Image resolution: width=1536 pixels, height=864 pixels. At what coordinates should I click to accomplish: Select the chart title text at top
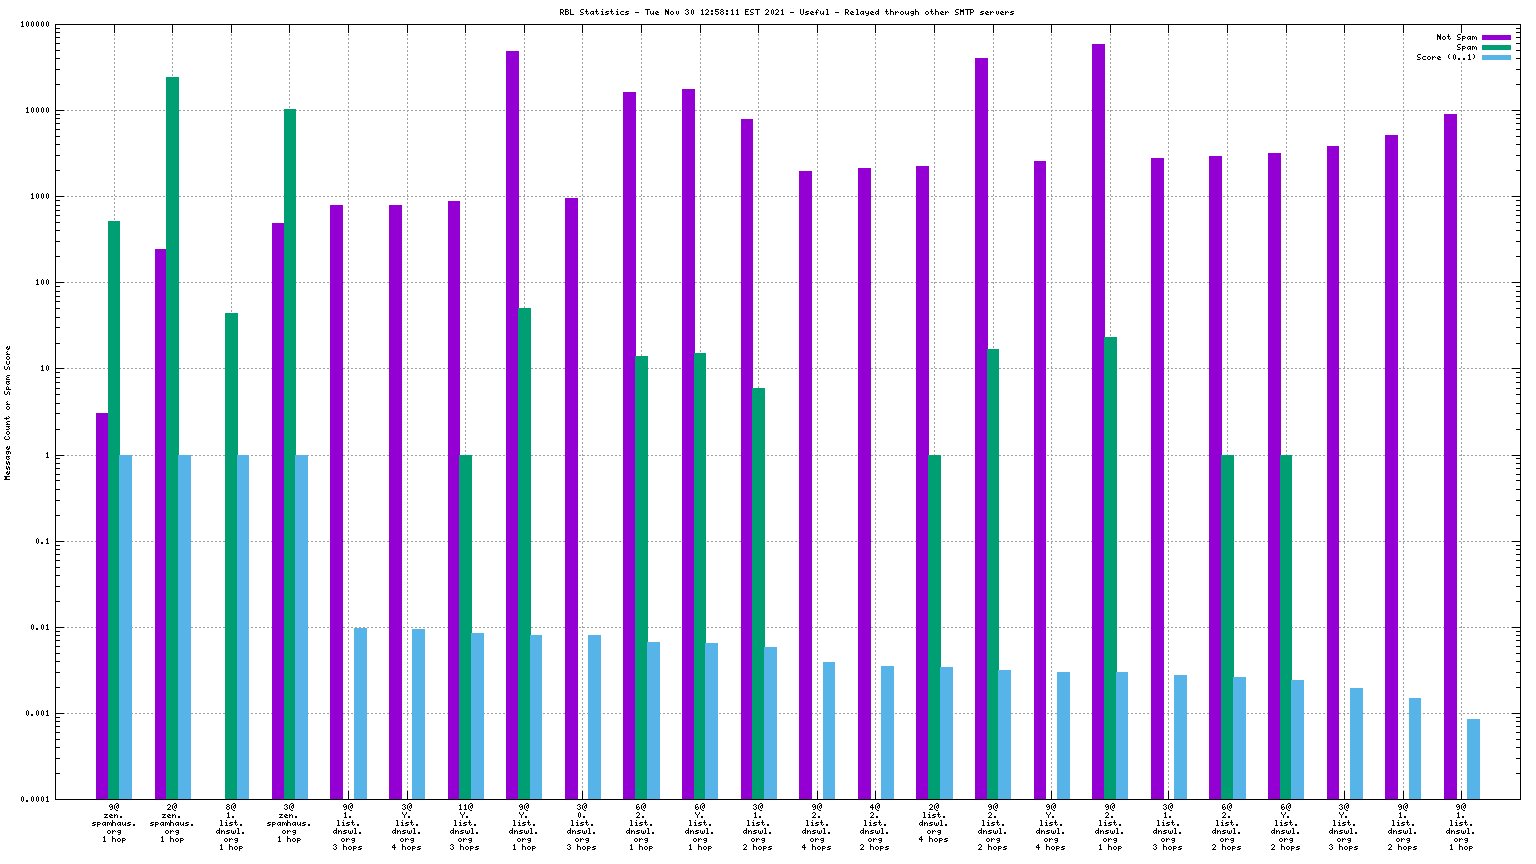point(786,12)
